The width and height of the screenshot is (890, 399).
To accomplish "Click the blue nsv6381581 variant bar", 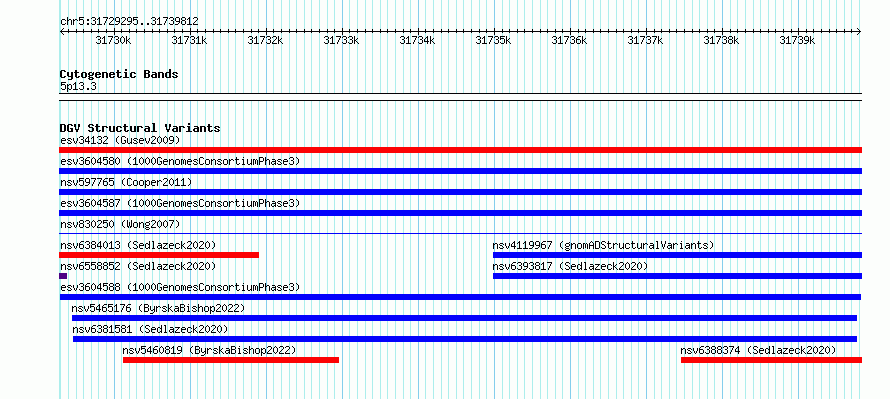I will point(465,339).
